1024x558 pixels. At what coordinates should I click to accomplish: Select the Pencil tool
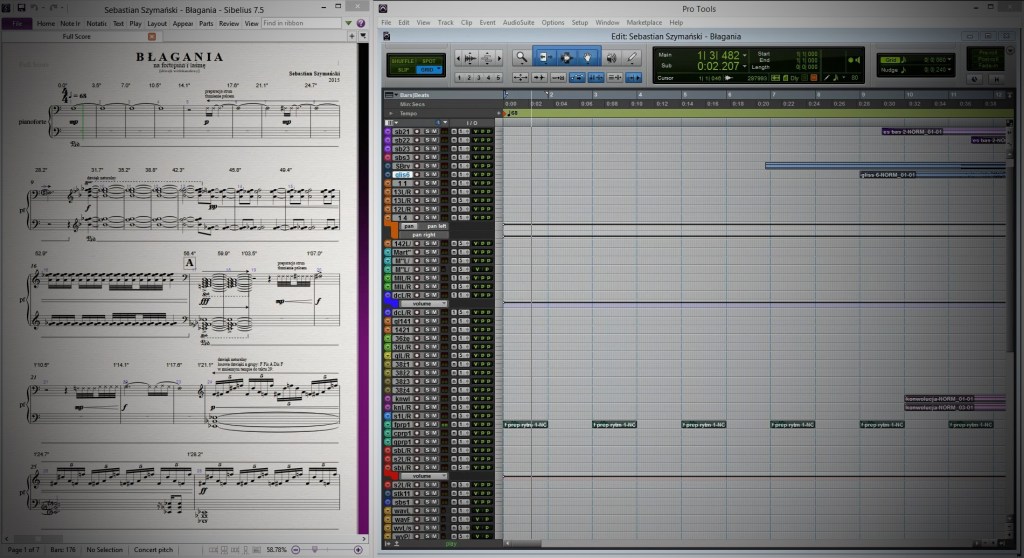(631, 57)
